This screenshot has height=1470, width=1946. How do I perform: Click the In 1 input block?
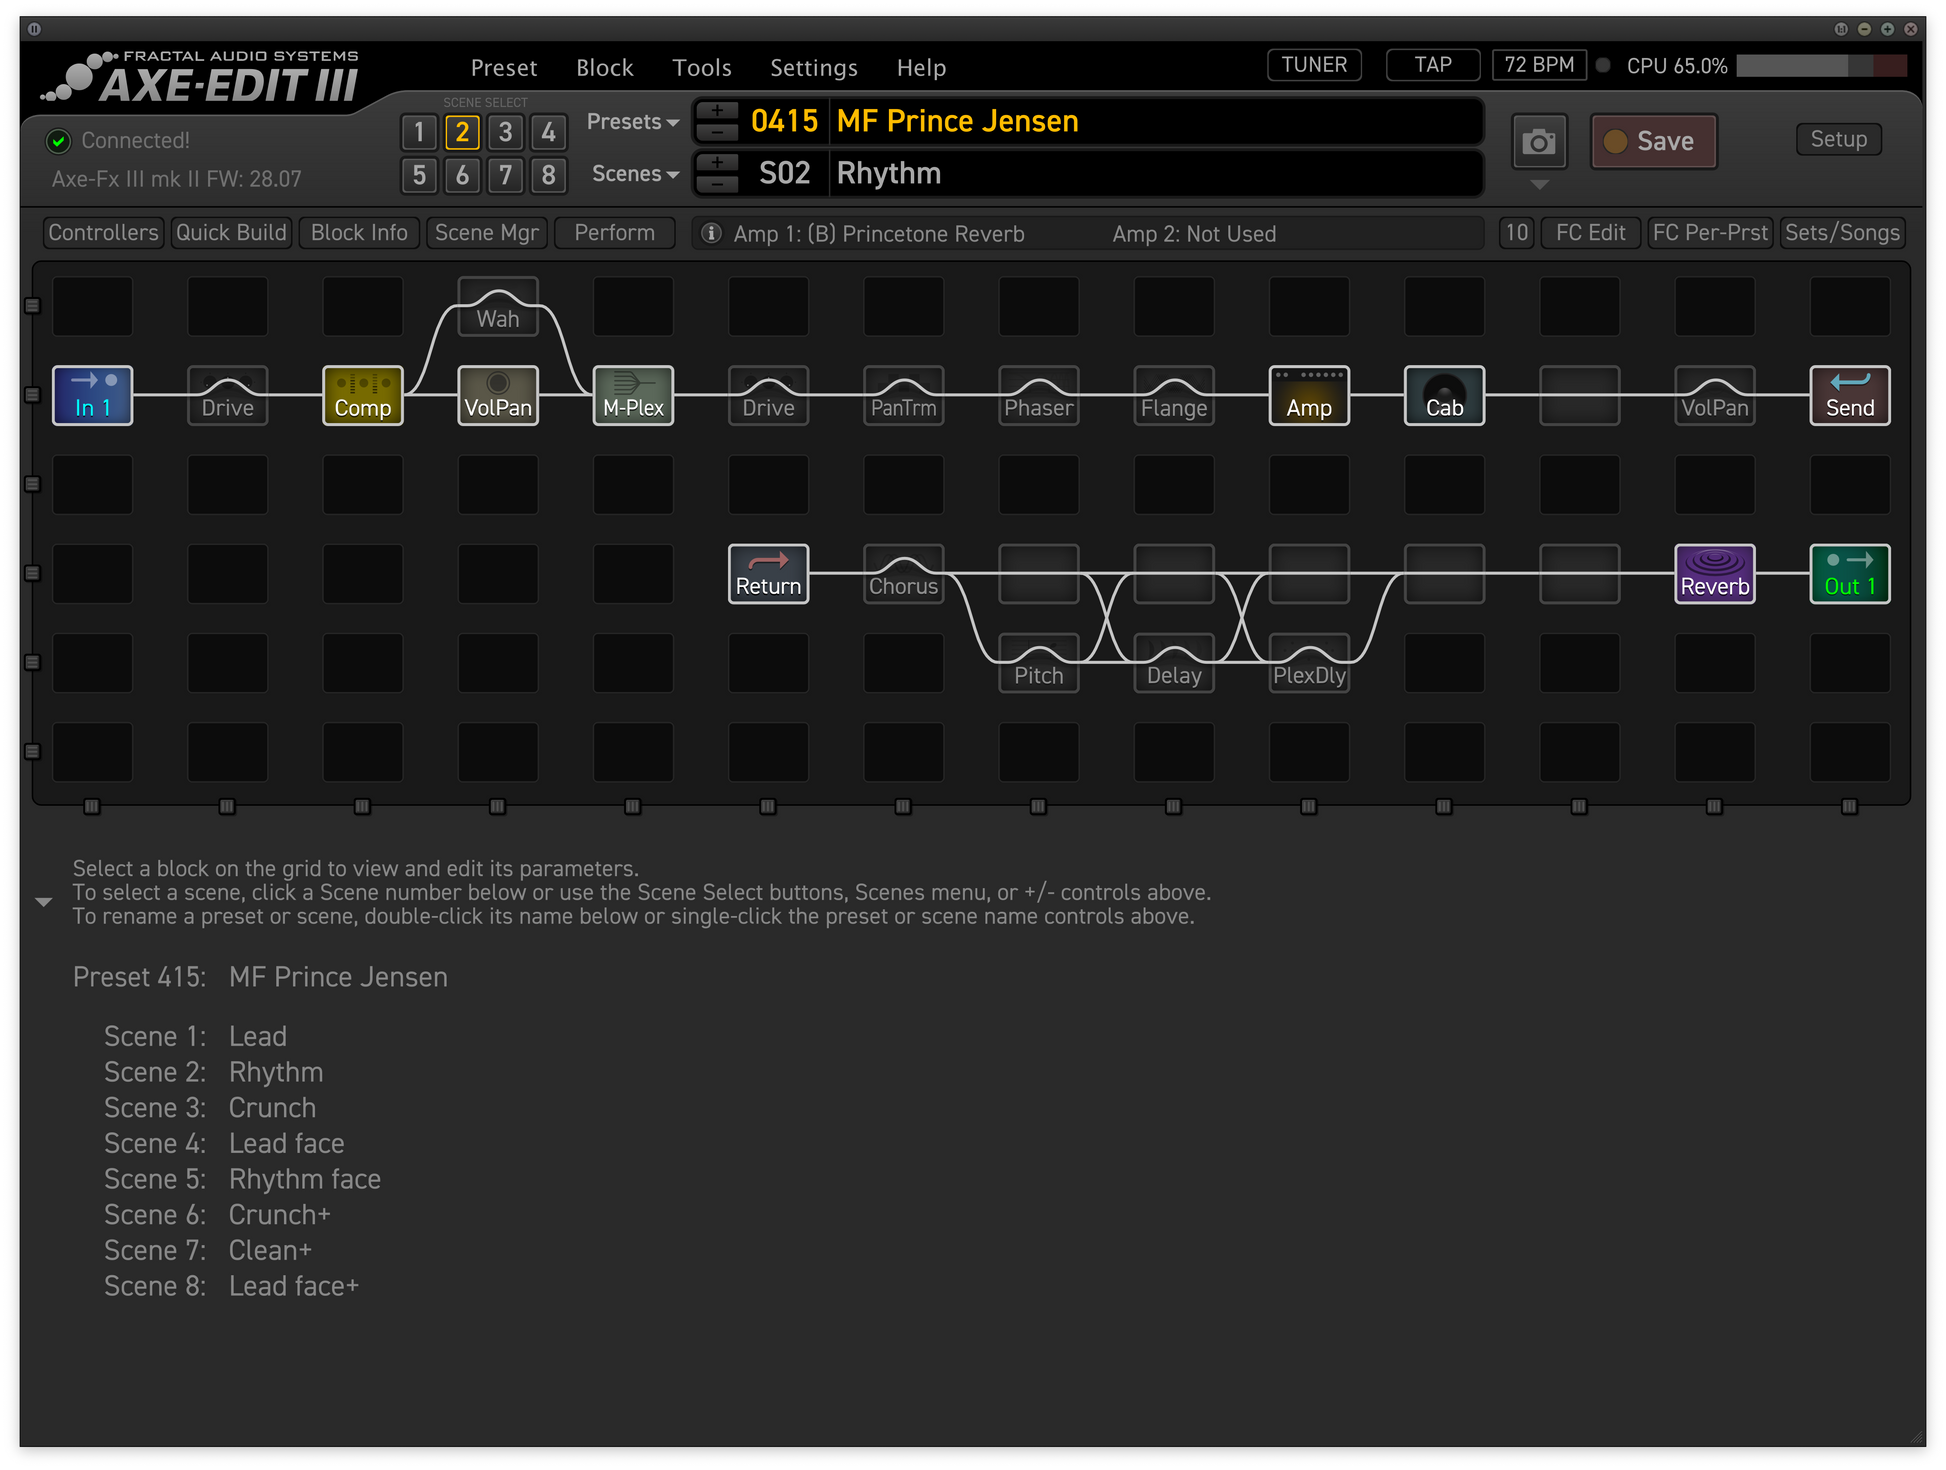(92, 396)
